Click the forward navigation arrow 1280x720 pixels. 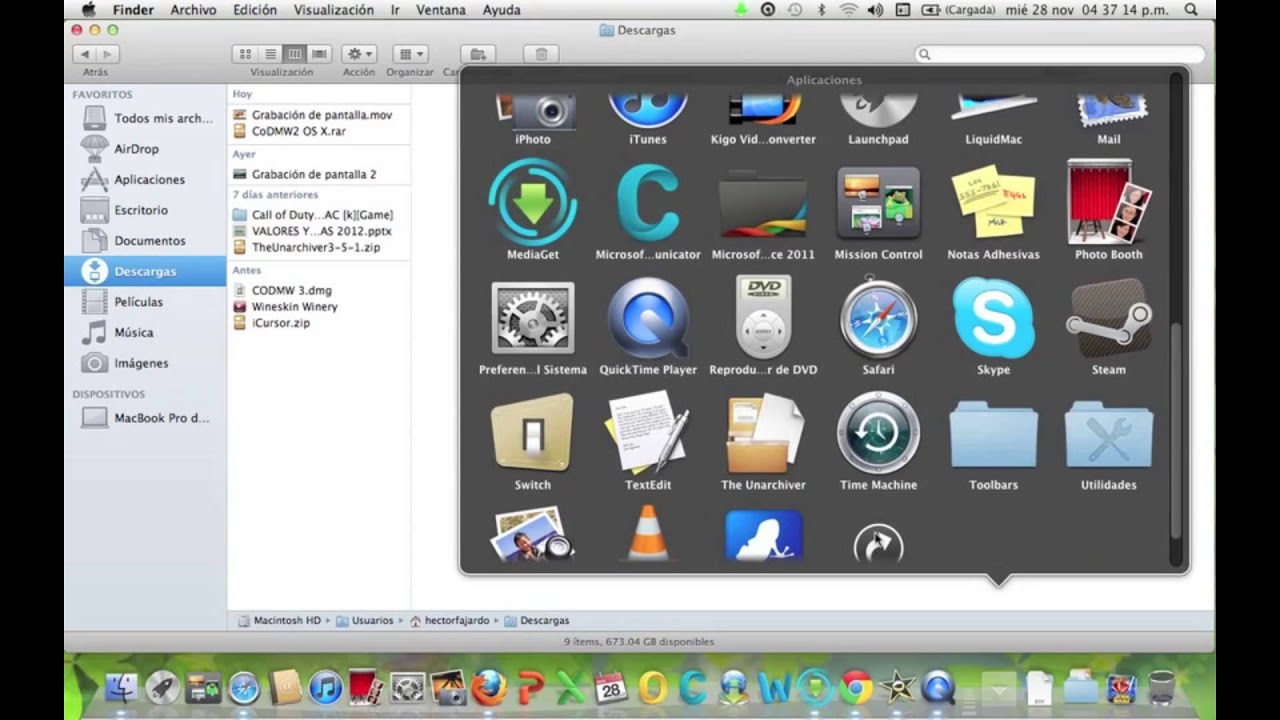click(x=108, y=54)
